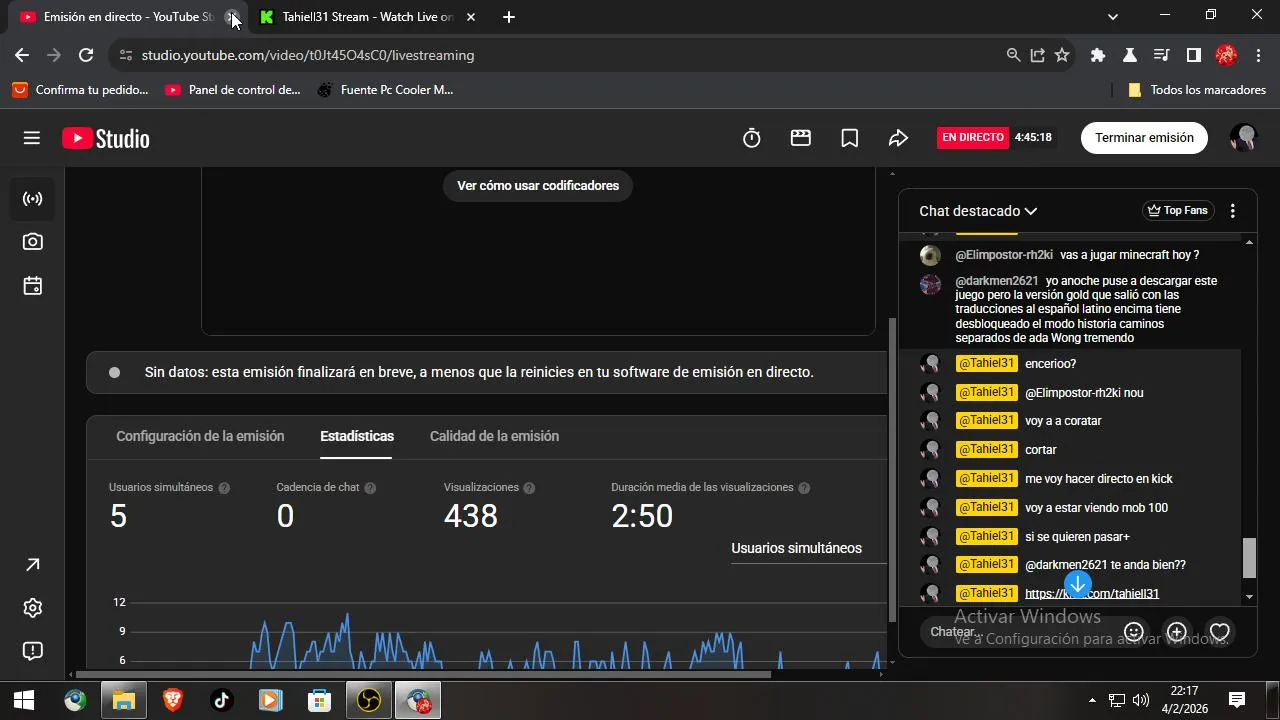The image size is (1280, 720).
Task: Open Windows notification center
Action: coord(1237,700)
